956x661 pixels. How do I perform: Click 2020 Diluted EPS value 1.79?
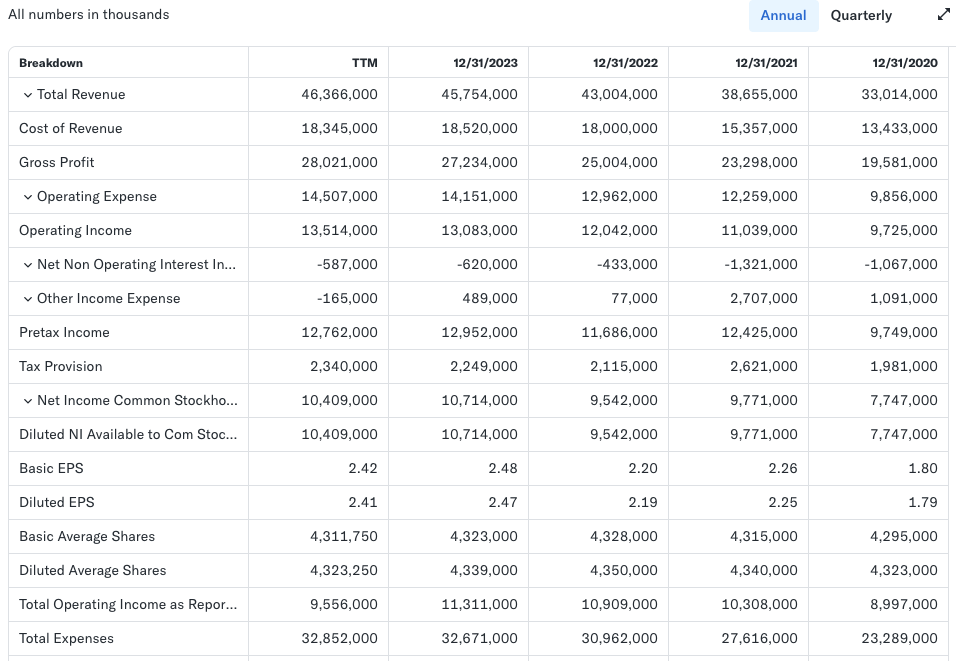923,502
